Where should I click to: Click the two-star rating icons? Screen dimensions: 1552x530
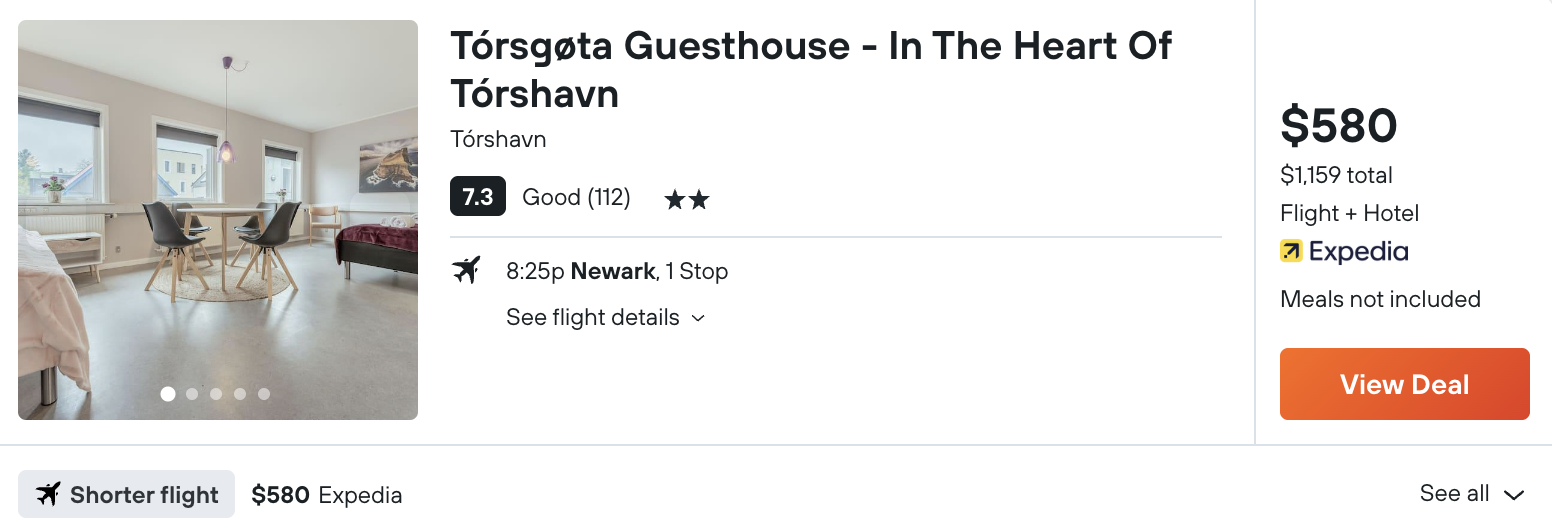pyautogui.click(x=687, y=200)
